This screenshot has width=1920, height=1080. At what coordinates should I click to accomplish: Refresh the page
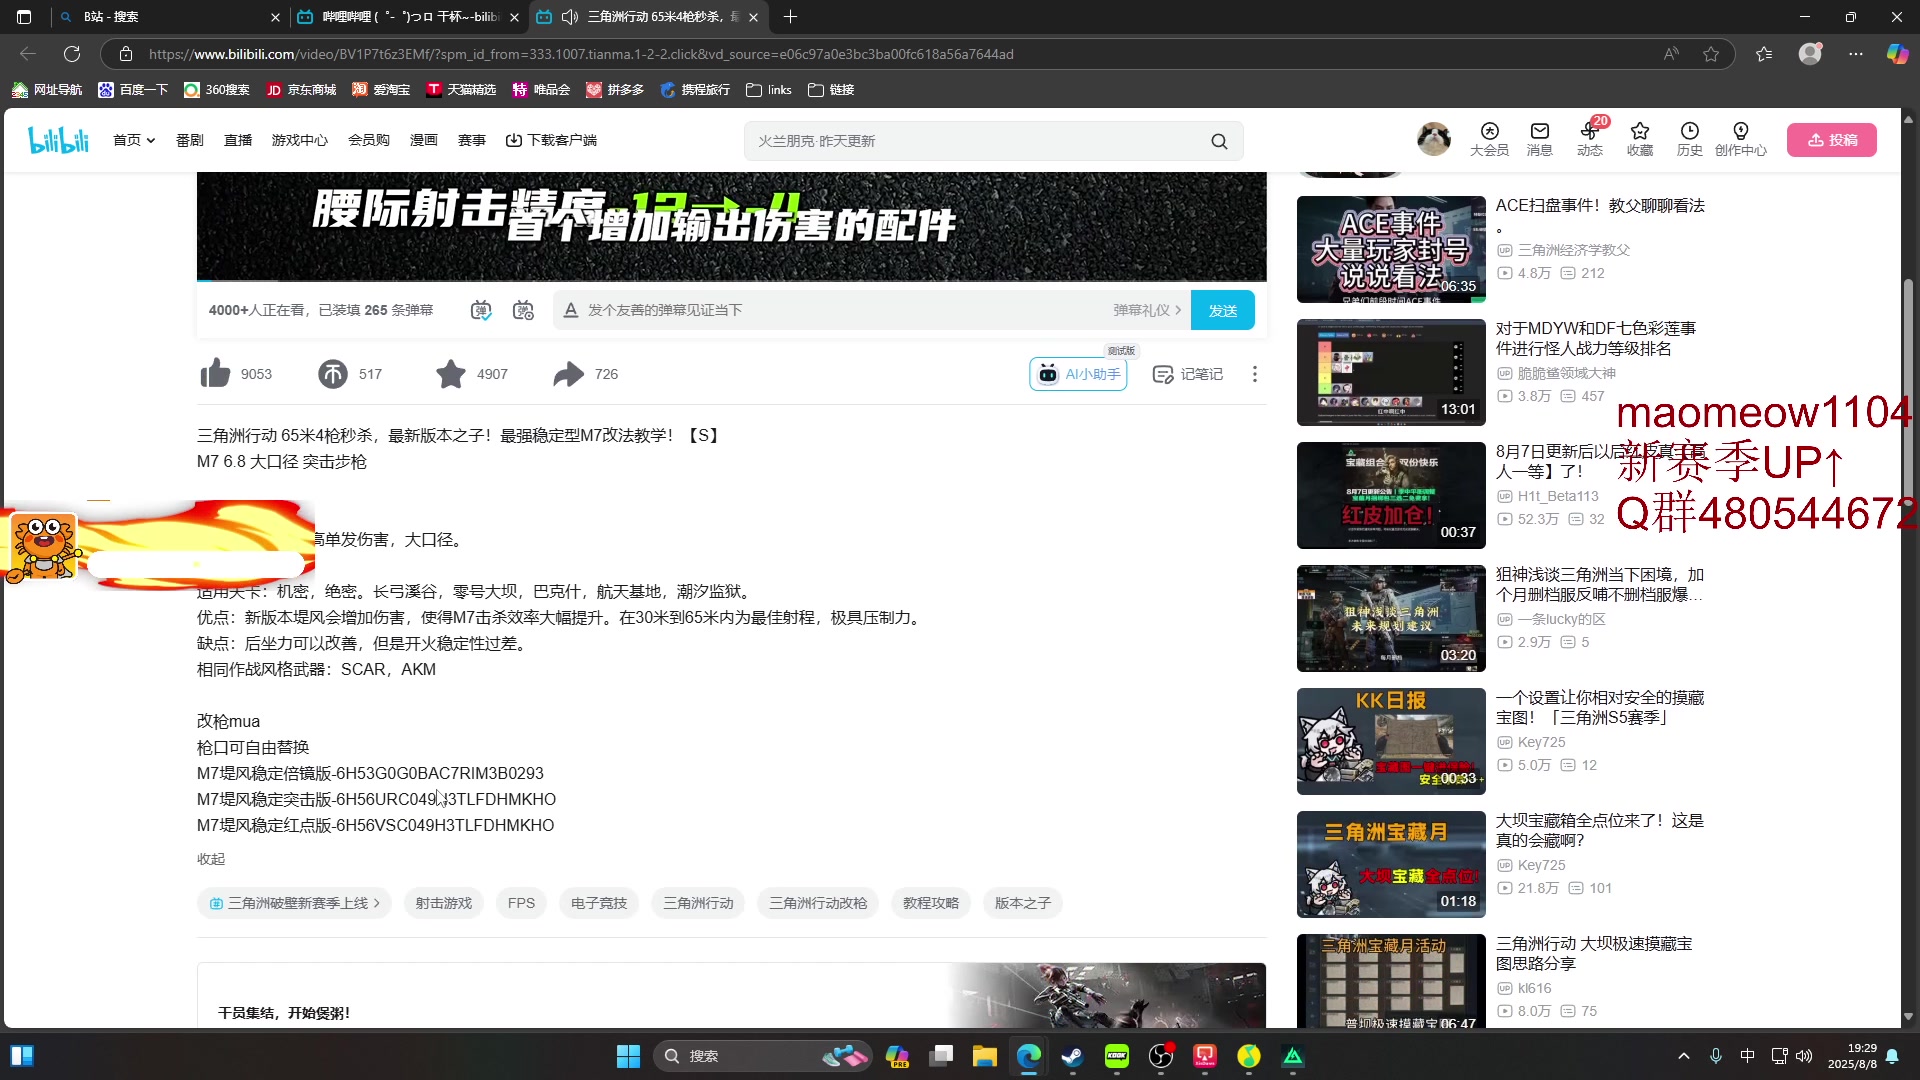point(72,54)
